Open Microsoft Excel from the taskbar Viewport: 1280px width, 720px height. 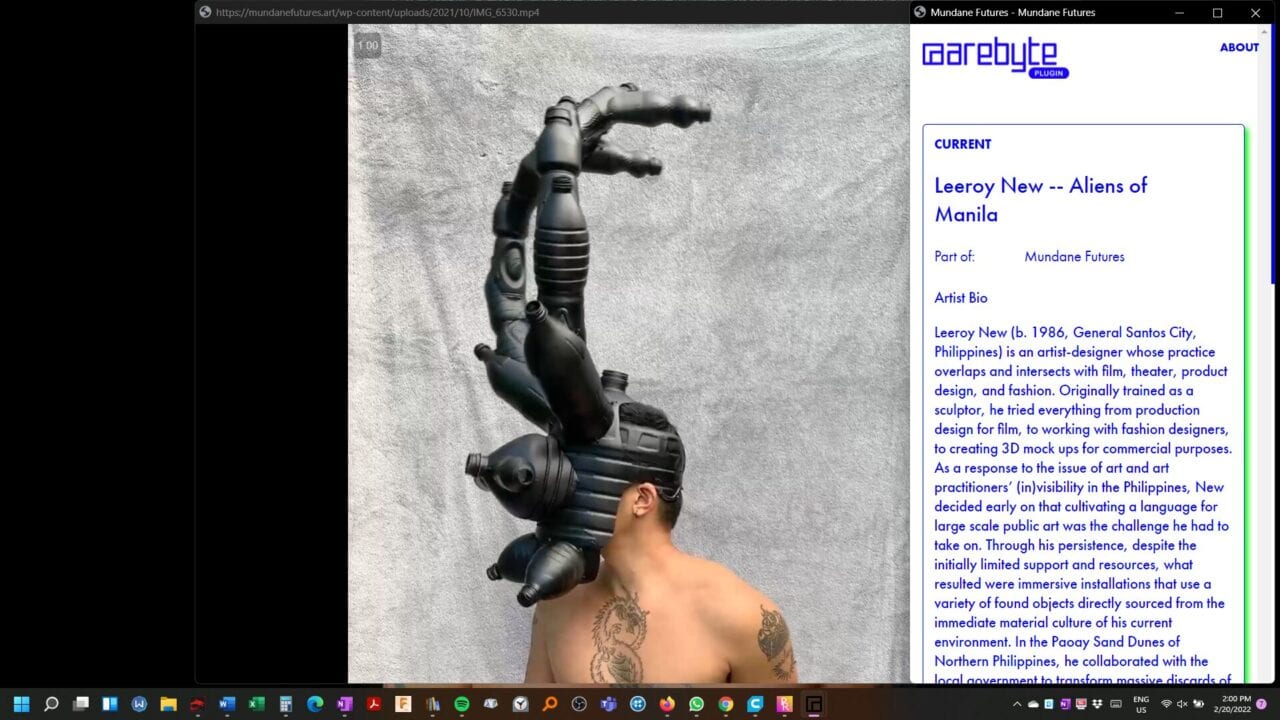click(x=256, y=704)
